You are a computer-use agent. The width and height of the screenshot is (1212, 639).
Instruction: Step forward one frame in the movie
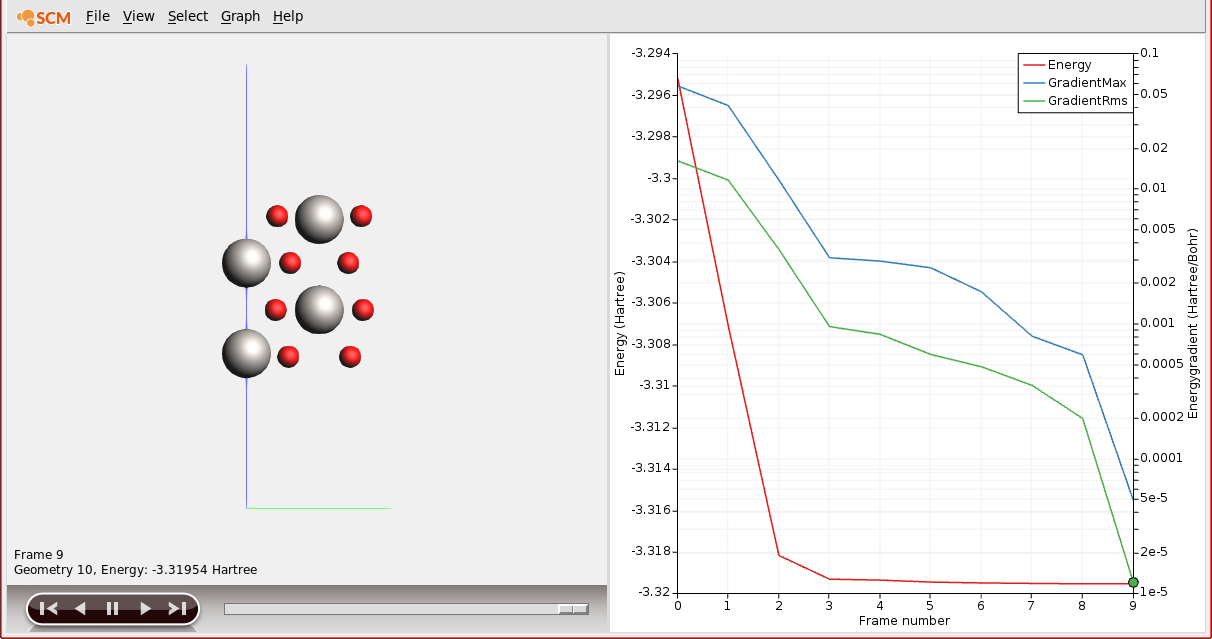tap(144, 607)
